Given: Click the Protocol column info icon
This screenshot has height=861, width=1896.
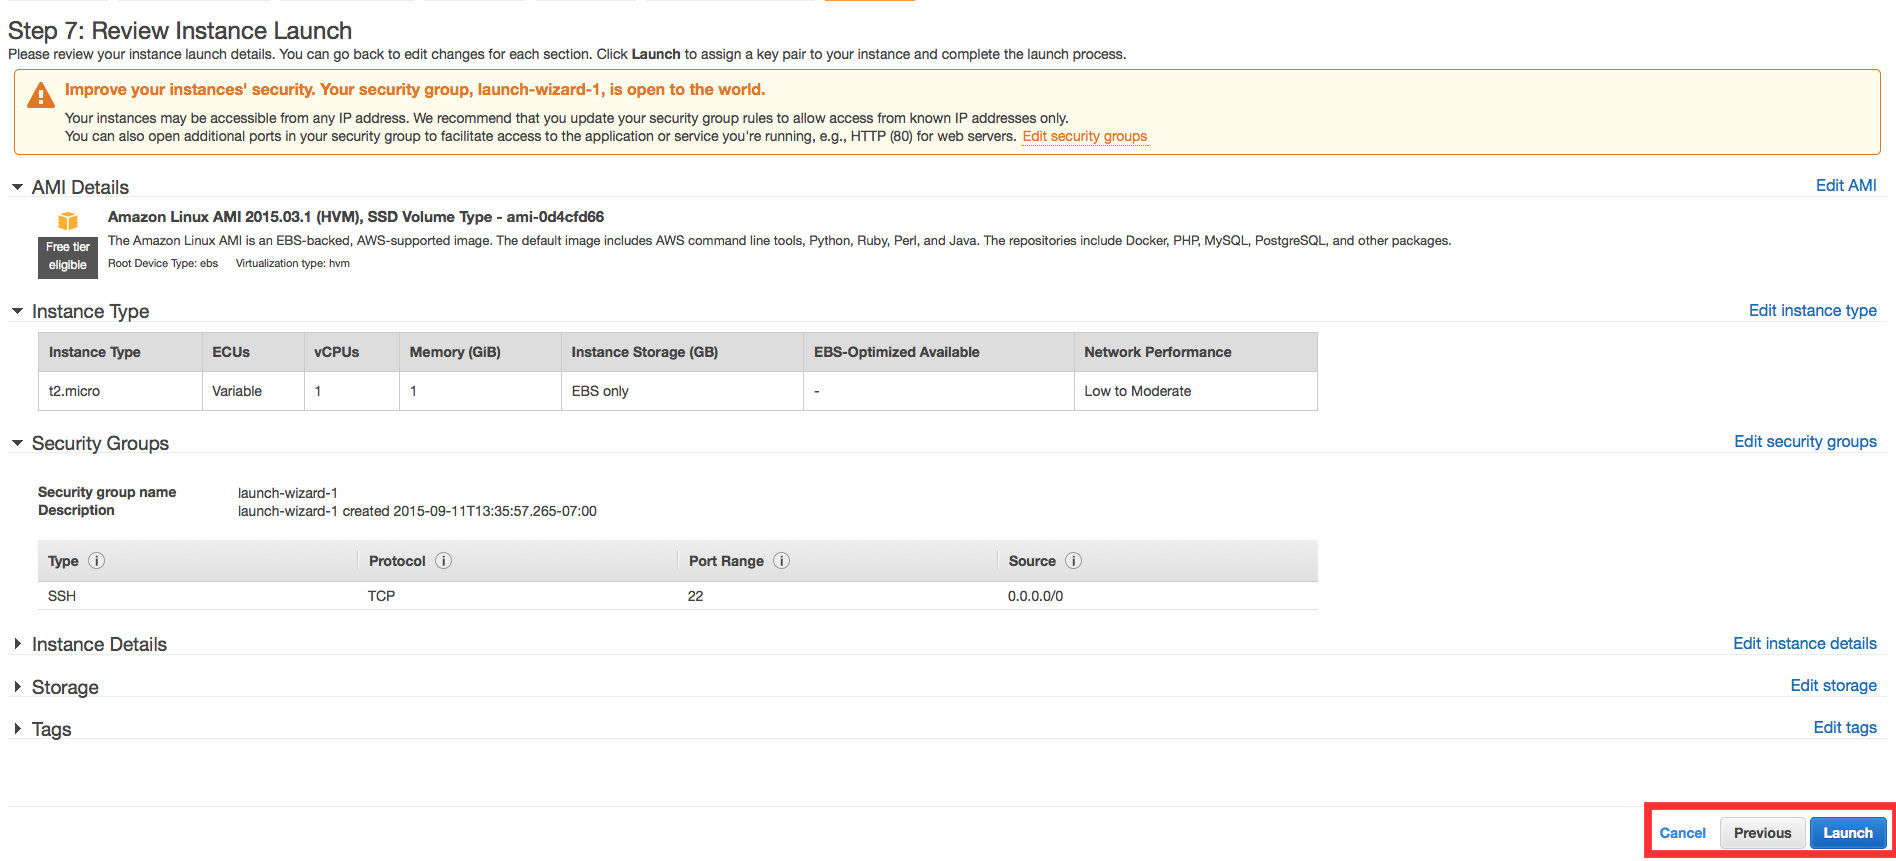Looking at the screenshot, I should coord(444,561).
